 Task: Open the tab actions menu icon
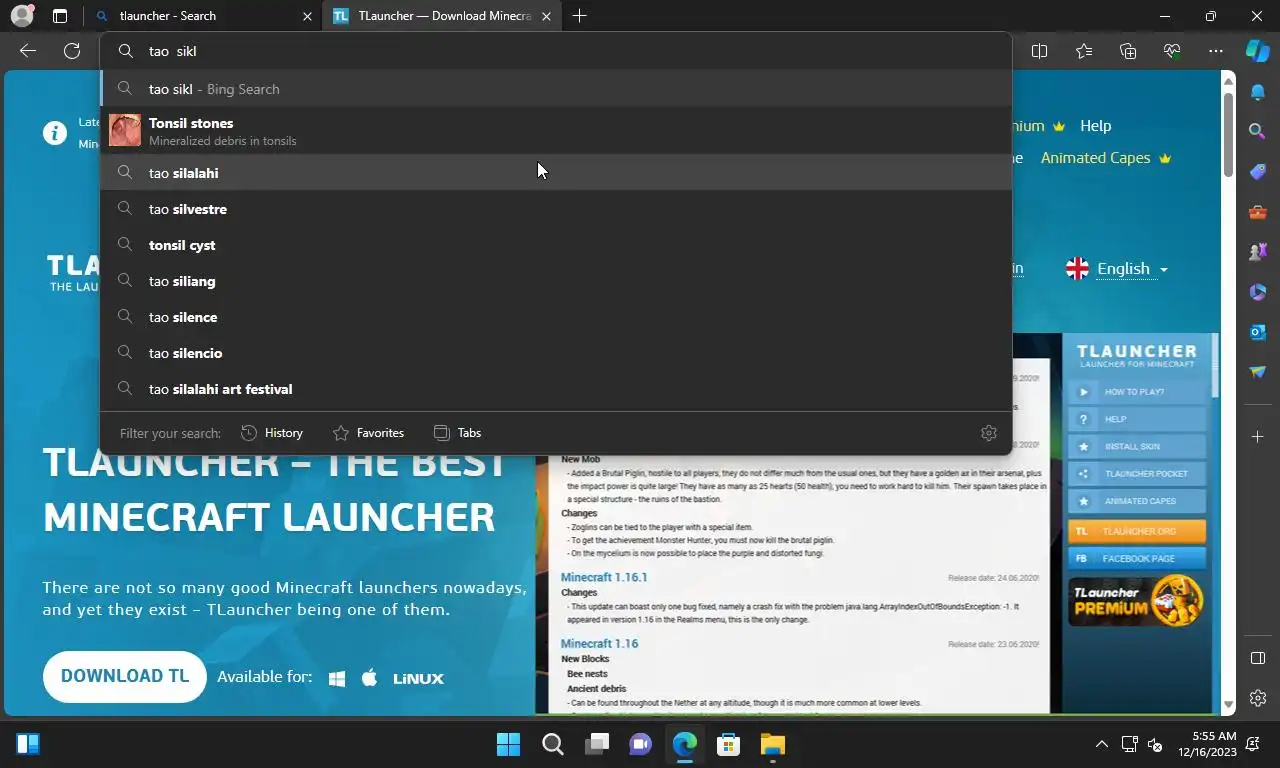tap(60, 16)
